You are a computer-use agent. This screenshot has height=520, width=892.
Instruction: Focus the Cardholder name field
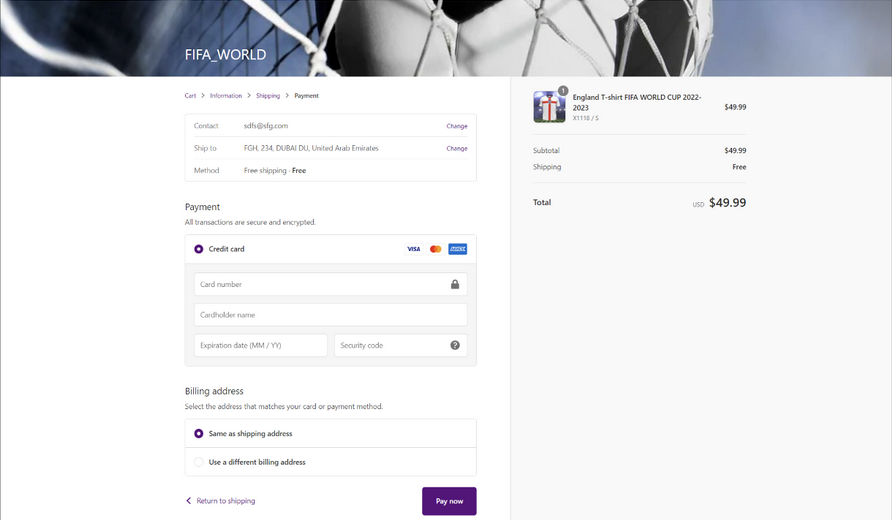[331, 315]
